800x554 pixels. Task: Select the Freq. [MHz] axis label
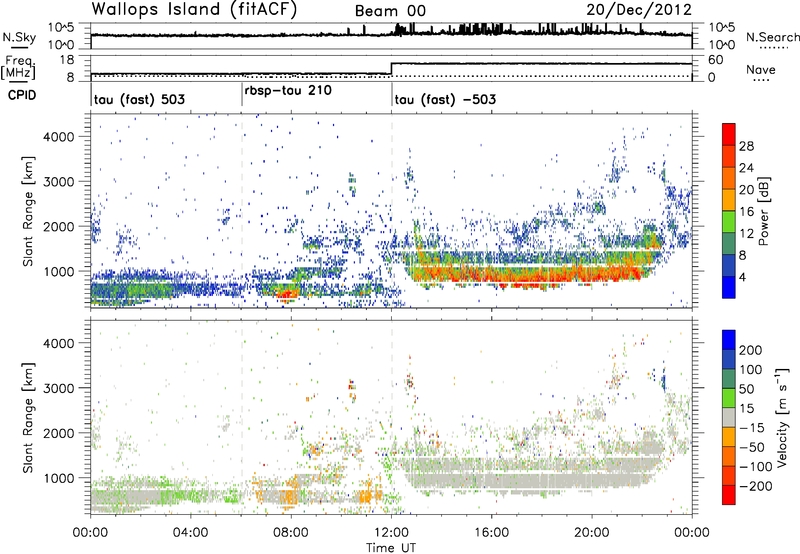pyautogui.click(x=18, y=68)
